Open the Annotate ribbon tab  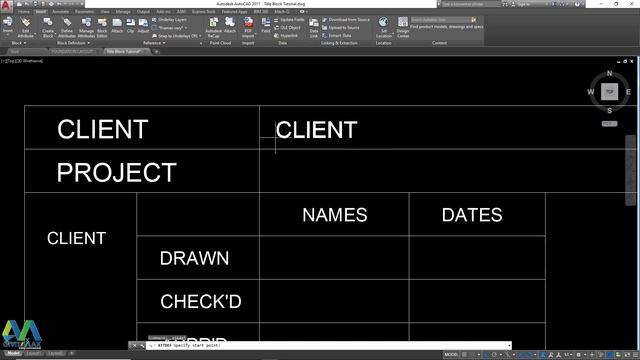[60, 12]
